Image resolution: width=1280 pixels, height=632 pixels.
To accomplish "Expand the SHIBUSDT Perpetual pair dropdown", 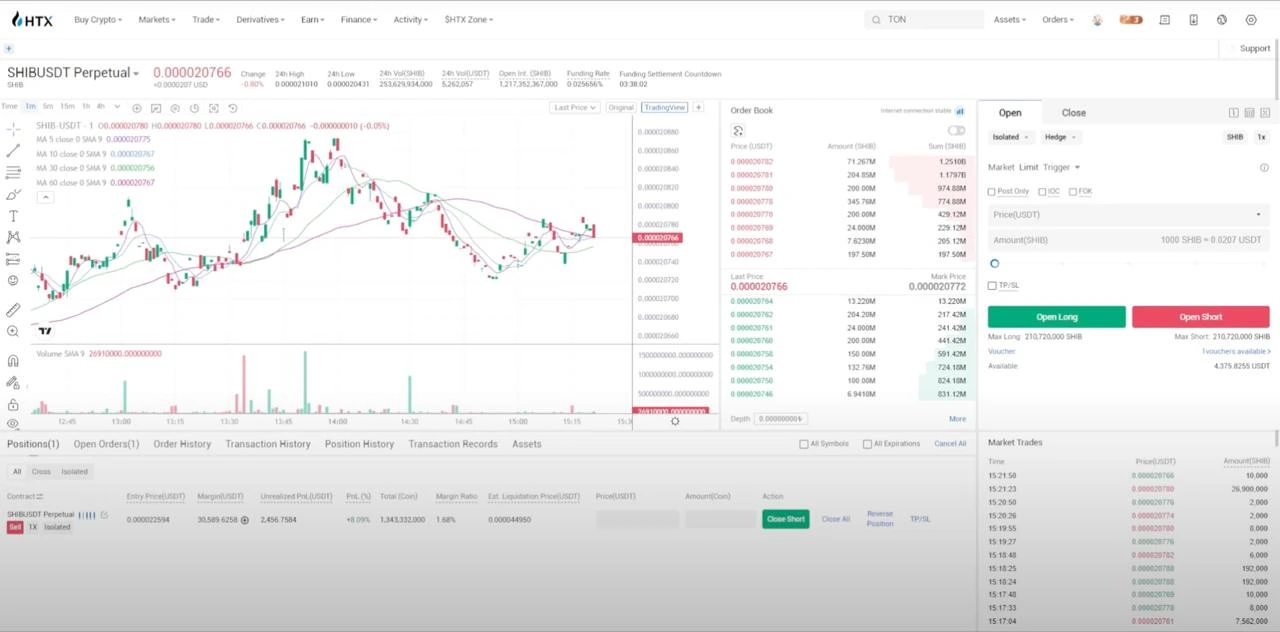I will click(136, 73).
